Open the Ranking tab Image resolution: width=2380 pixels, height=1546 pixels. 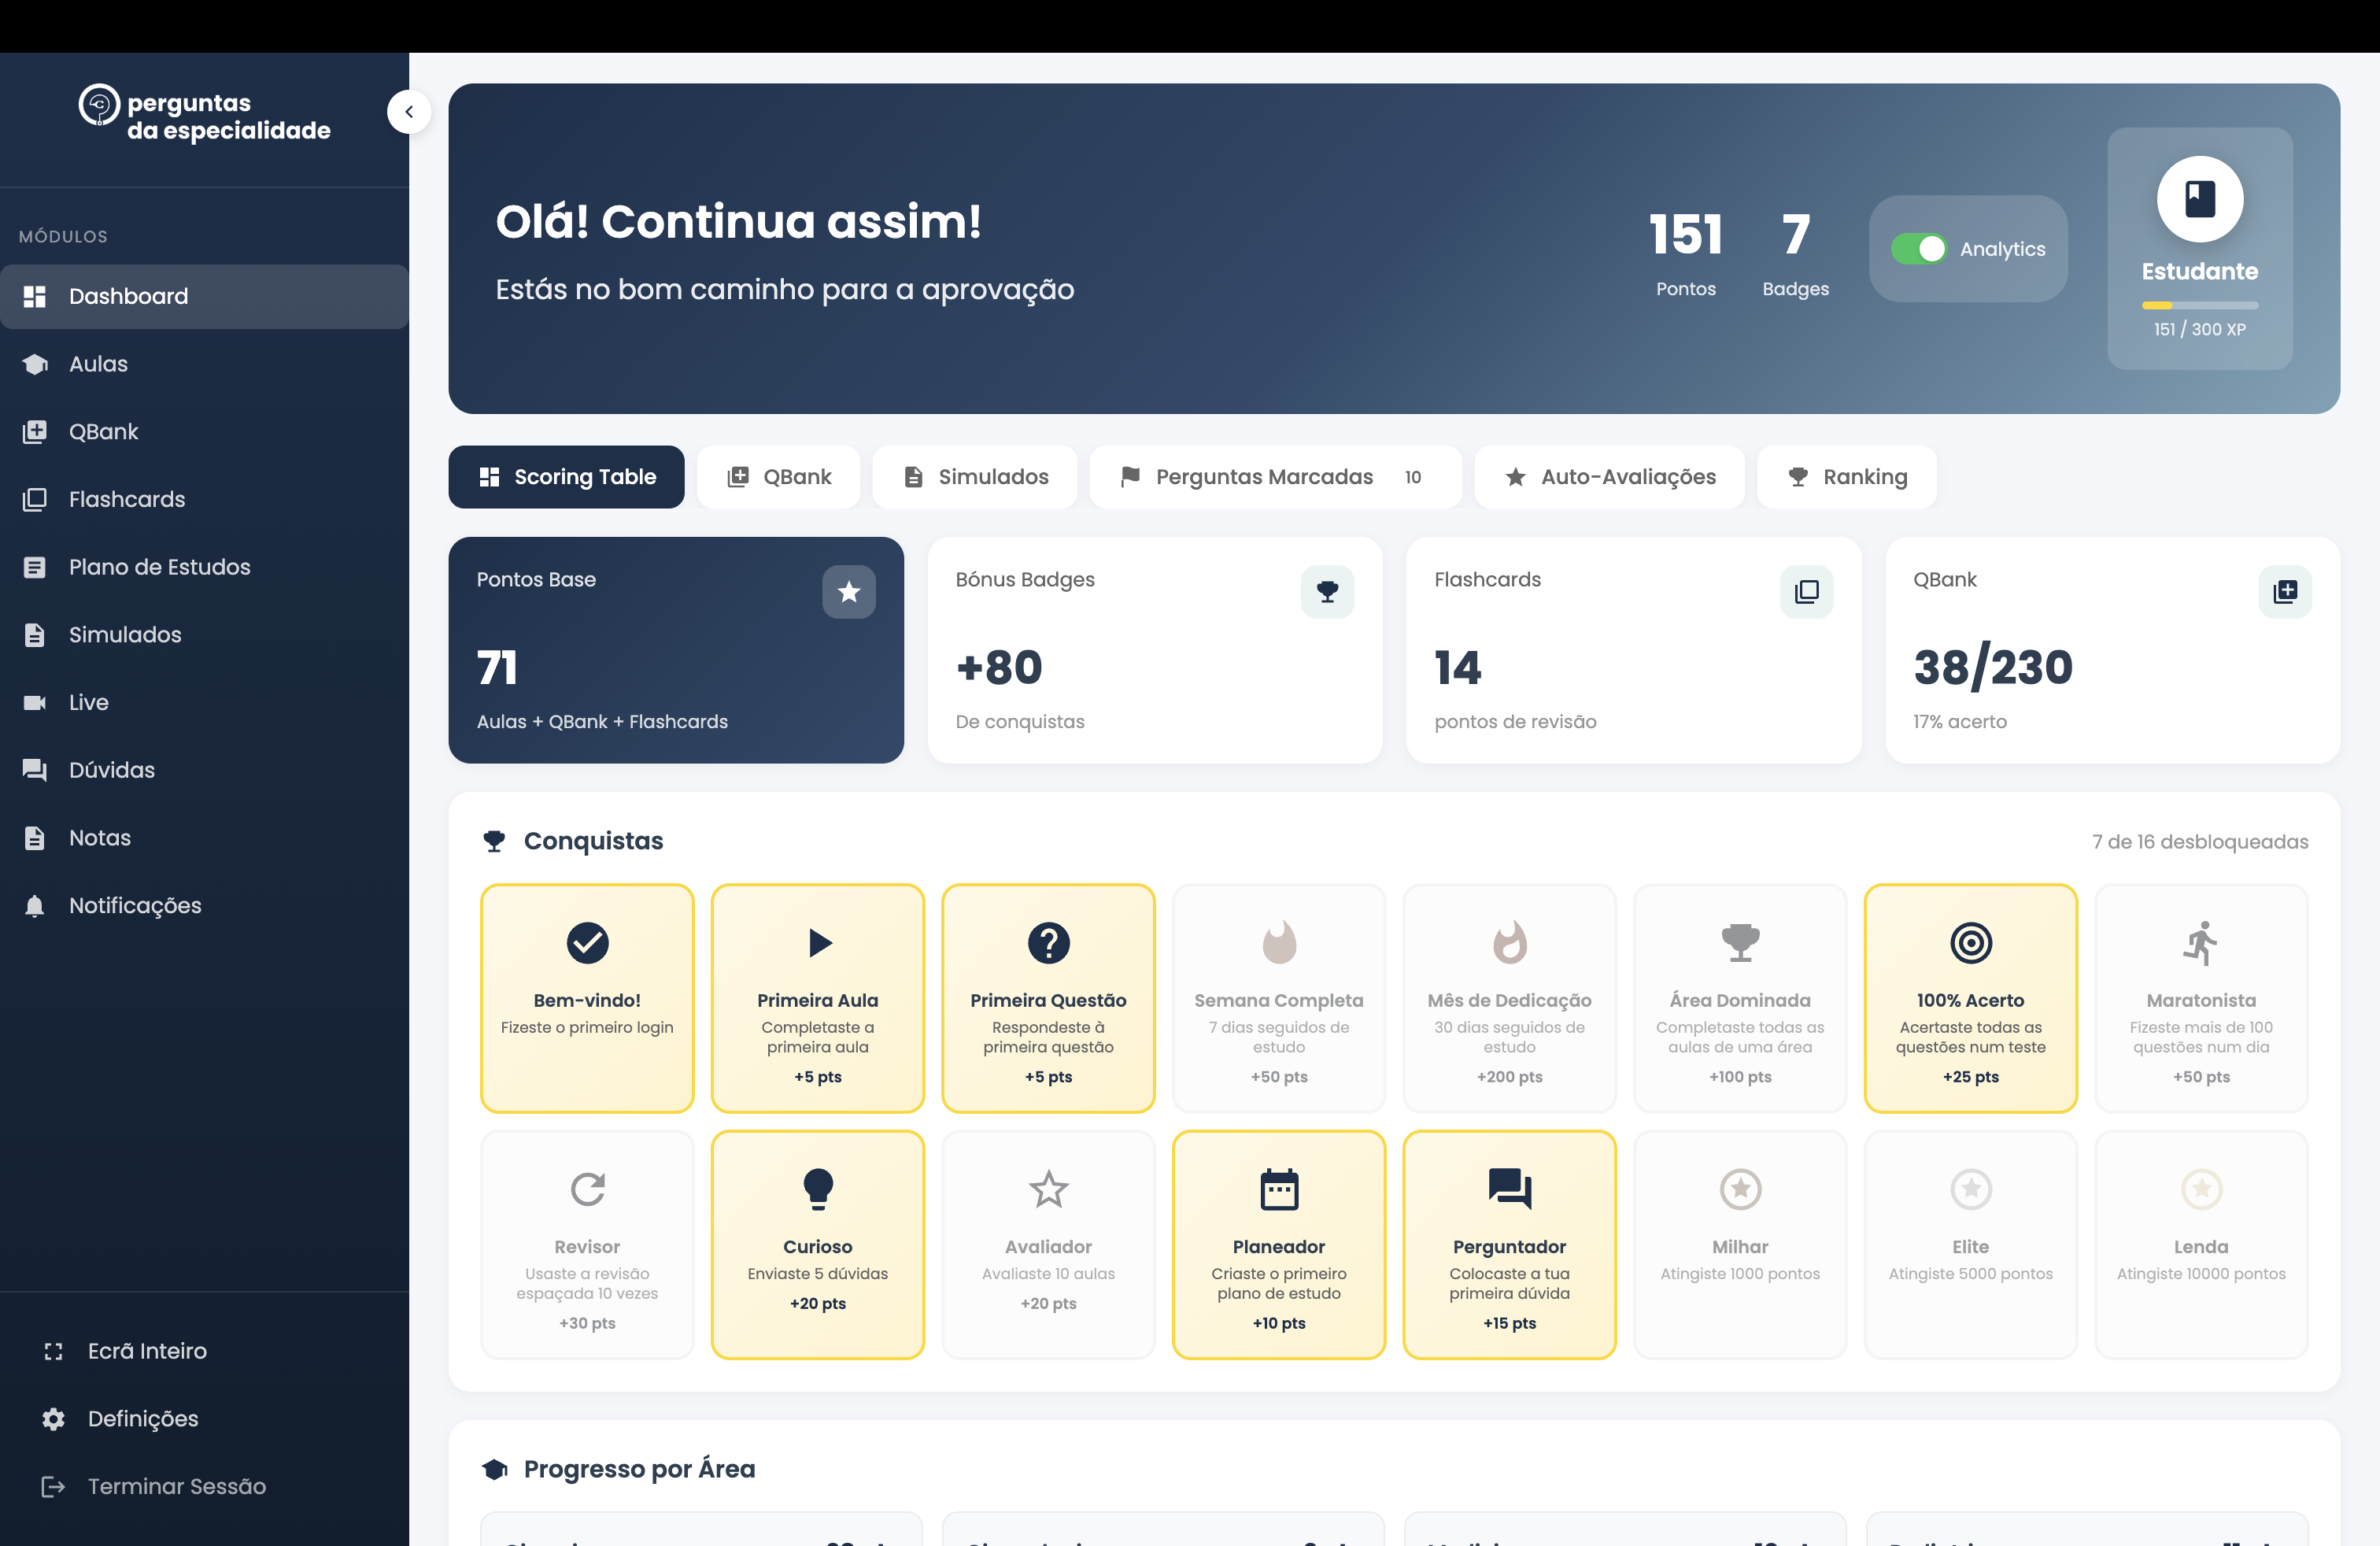pos(1846,477)
